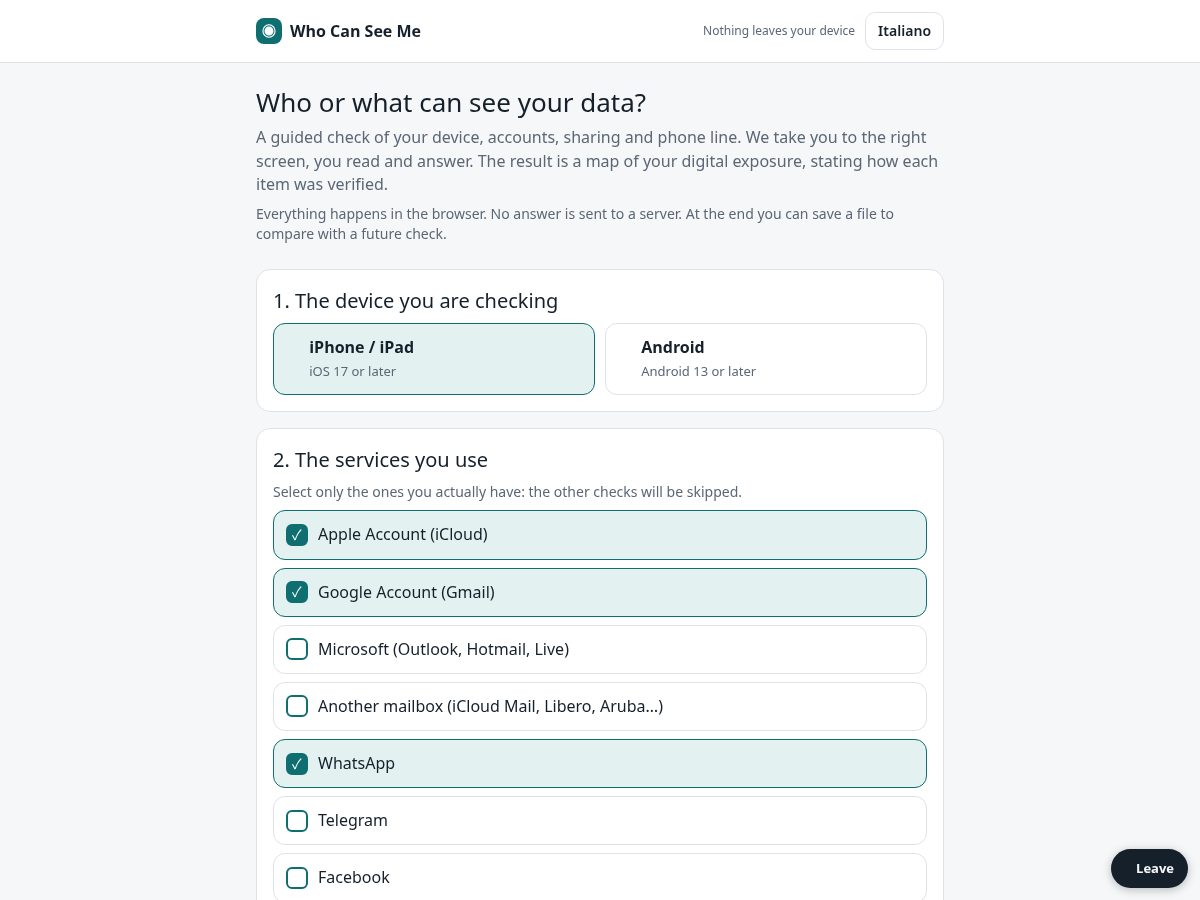Viewport: 1200px width, 900px height.
Task: Select Android device option
Action: click(x=766, y=359)
